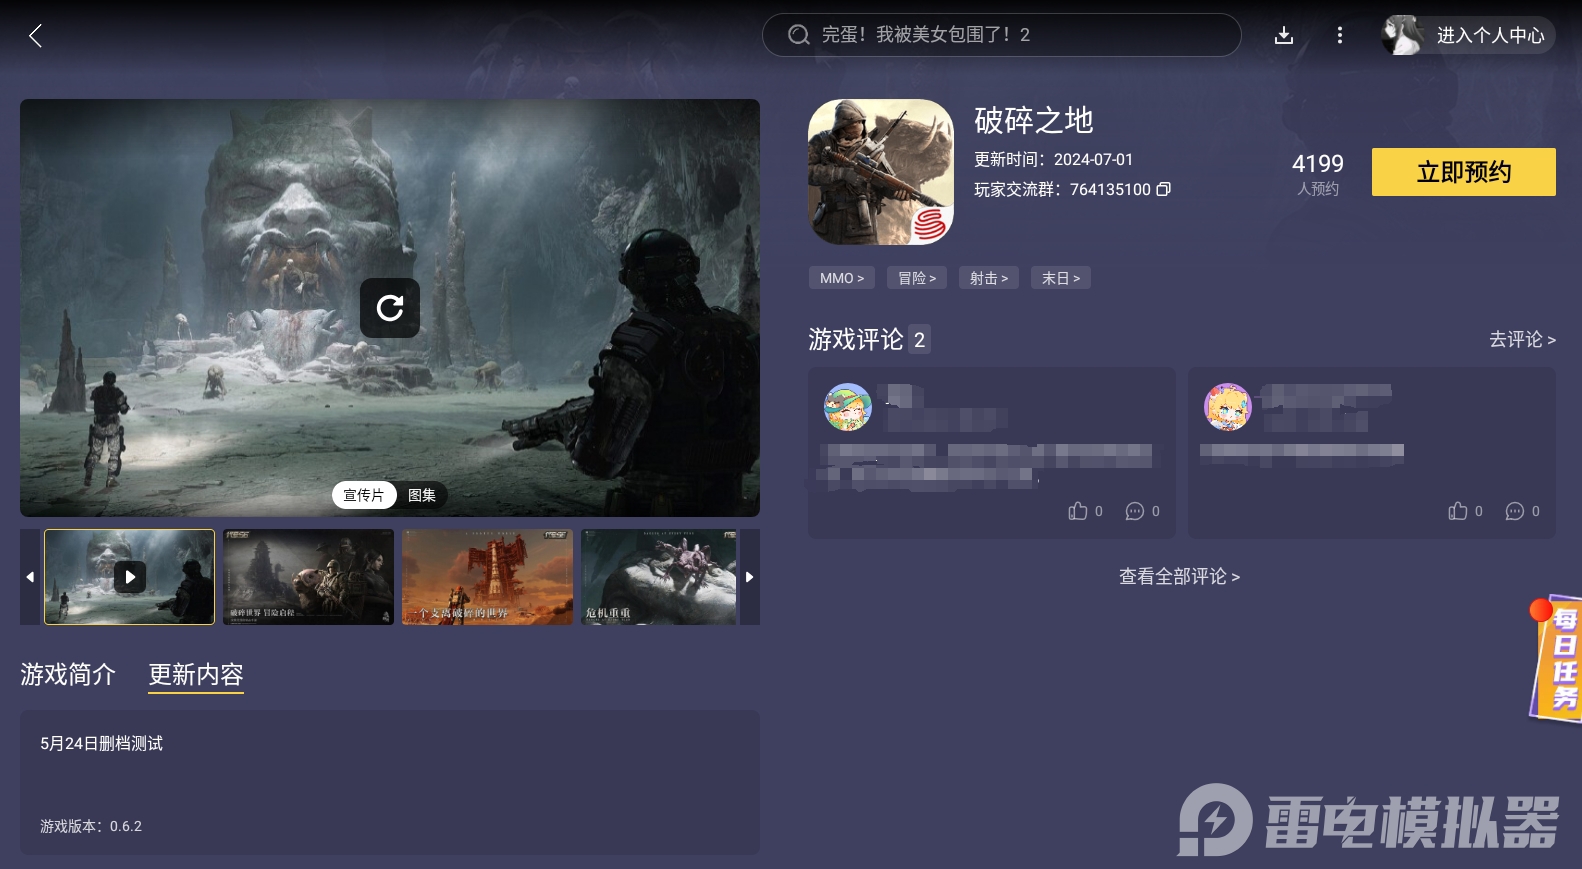The height and width of the screenshot is (869, 1582).
Task: Open the second reviewer's avatar
Action: [1228, 407]
